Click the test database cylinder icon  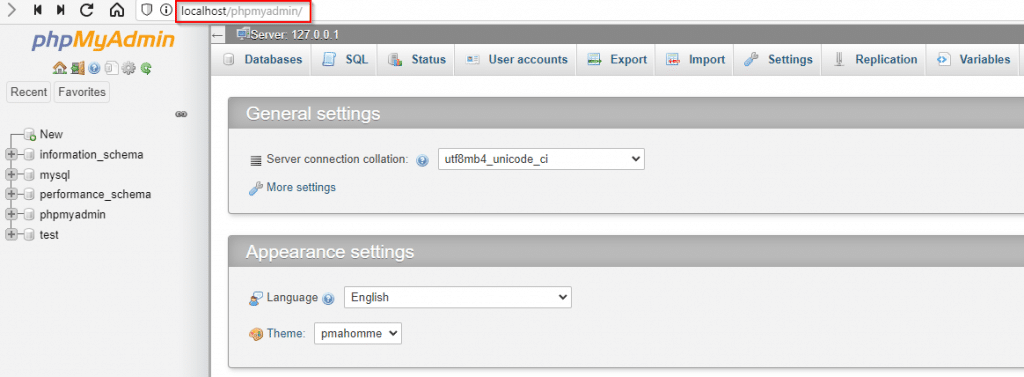click(x=29, y=235)
